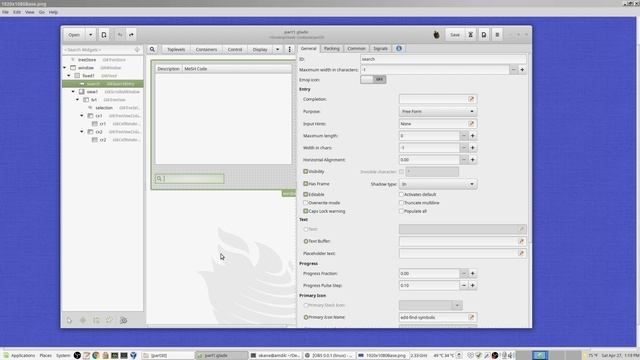Open the Shadow type dropdown
The image size is (640, 360).
coord(438,184)
